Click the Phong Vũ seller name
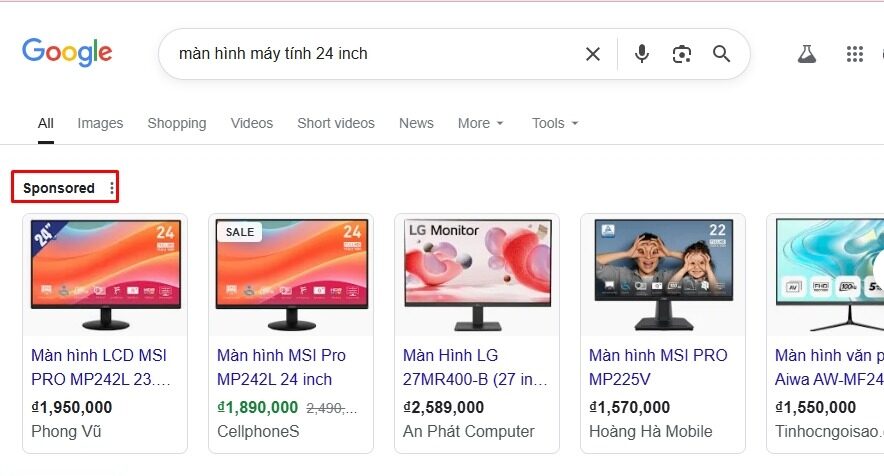 click(66, 431)
